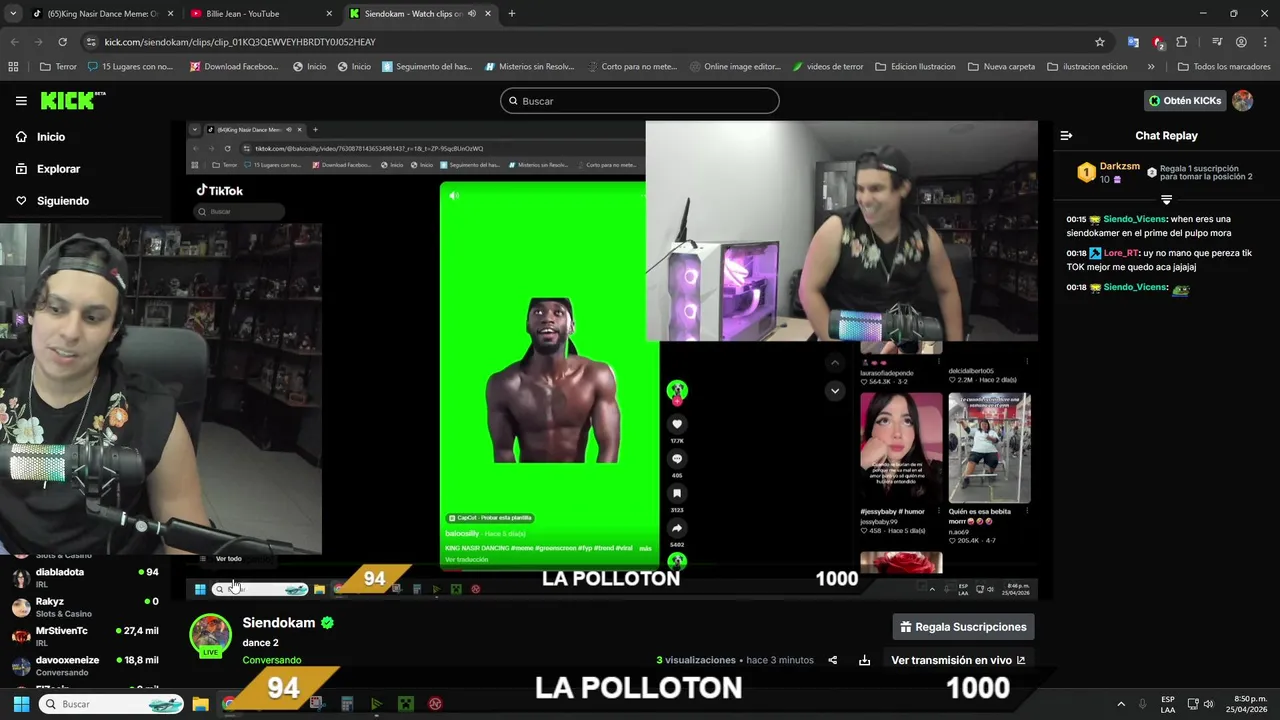
Task: Open the volume tray icon
Action: tap(1209, 704)
